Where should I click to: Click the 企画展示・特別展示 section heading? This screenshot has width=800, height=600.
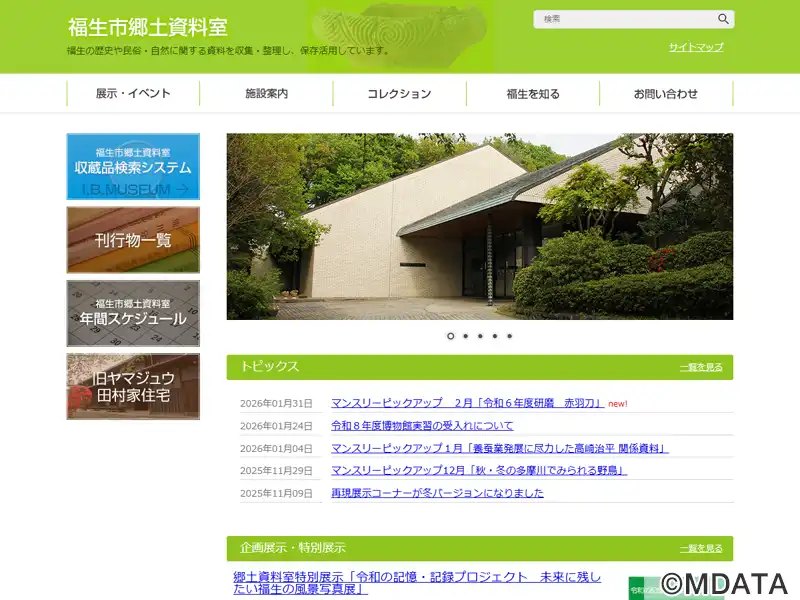click(x=293, y=547)
